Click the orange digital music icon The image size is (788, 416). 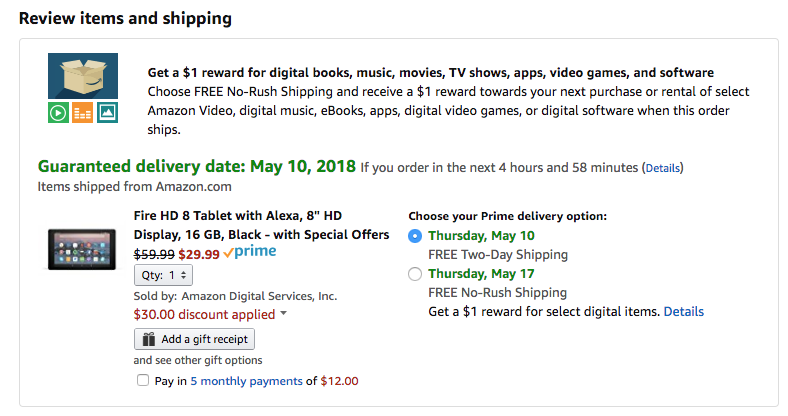pos(83,113)
